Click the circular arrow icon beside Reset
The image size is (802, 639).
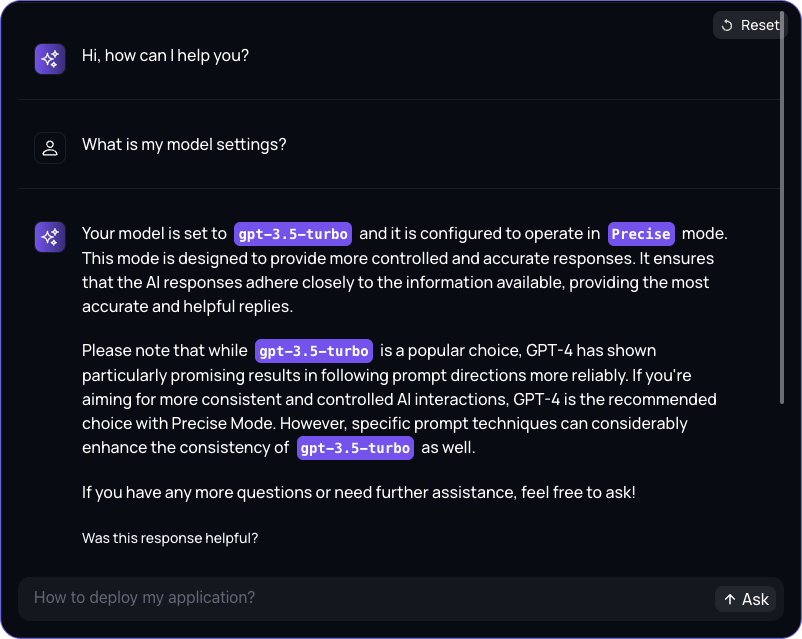(727, 25)
